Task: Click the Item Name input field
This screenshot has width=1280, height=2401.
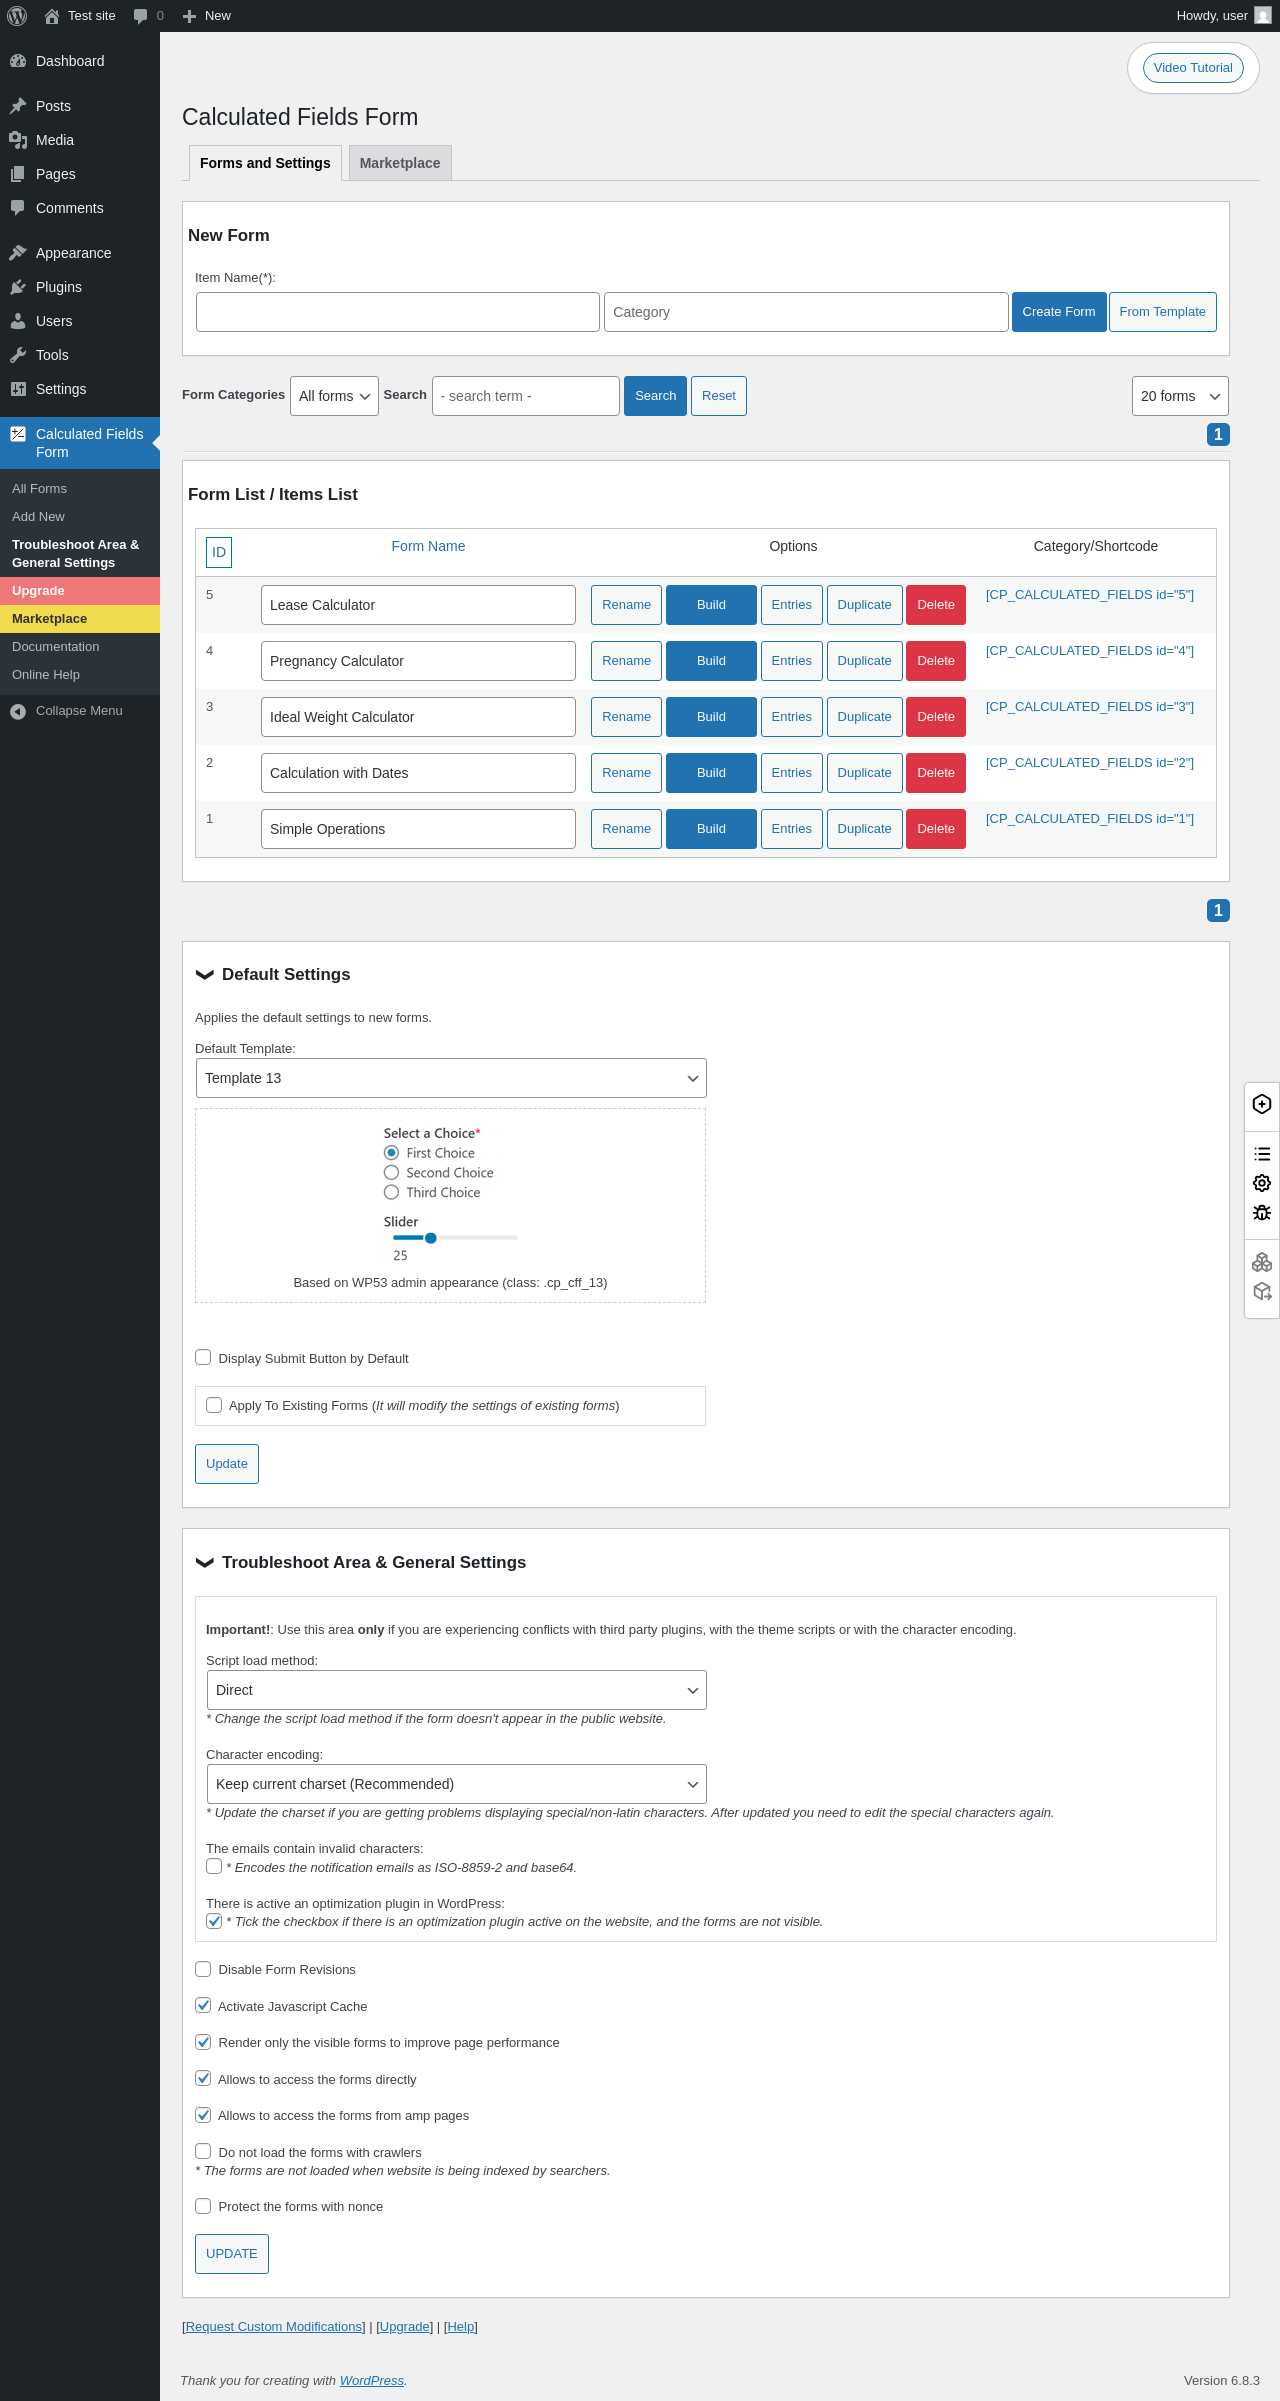Action: click(398, 312)
